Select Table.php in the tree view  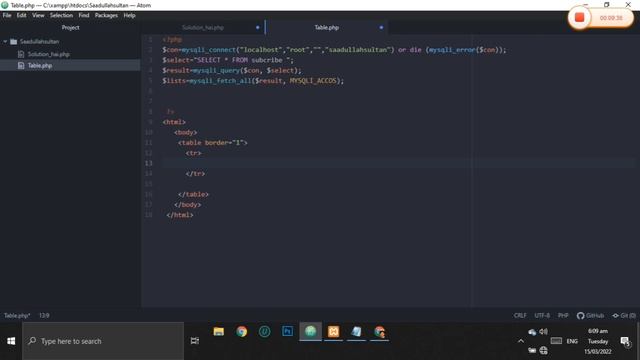pyautogui.click(x=40, y=65)
